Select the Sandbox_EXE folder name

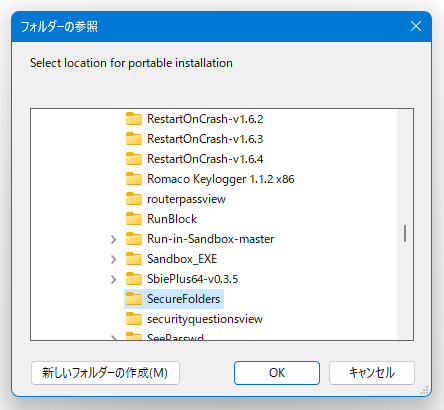182,259
